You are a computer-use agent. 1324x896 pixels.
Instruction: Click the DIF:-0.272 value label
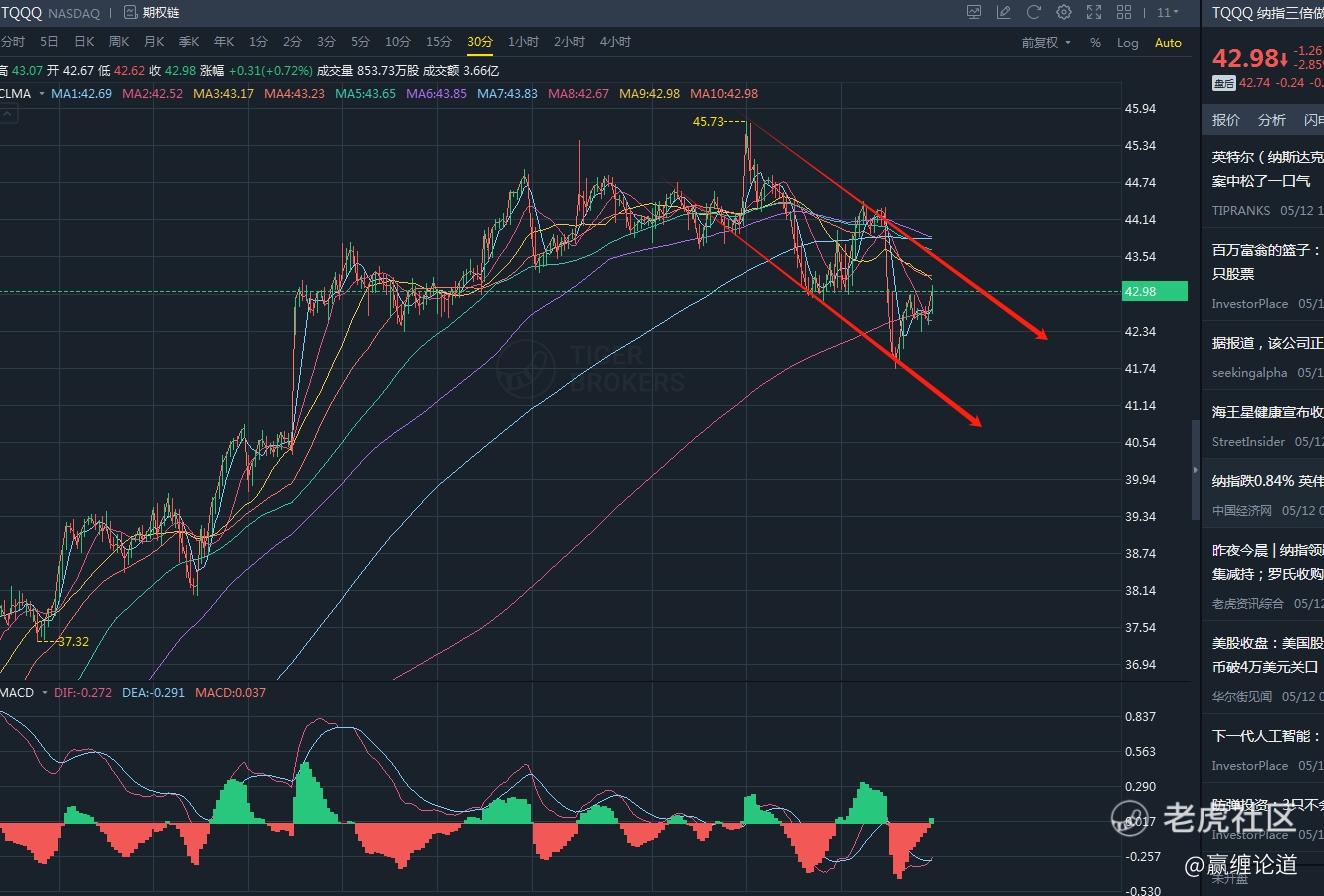(x=83, y=692)
